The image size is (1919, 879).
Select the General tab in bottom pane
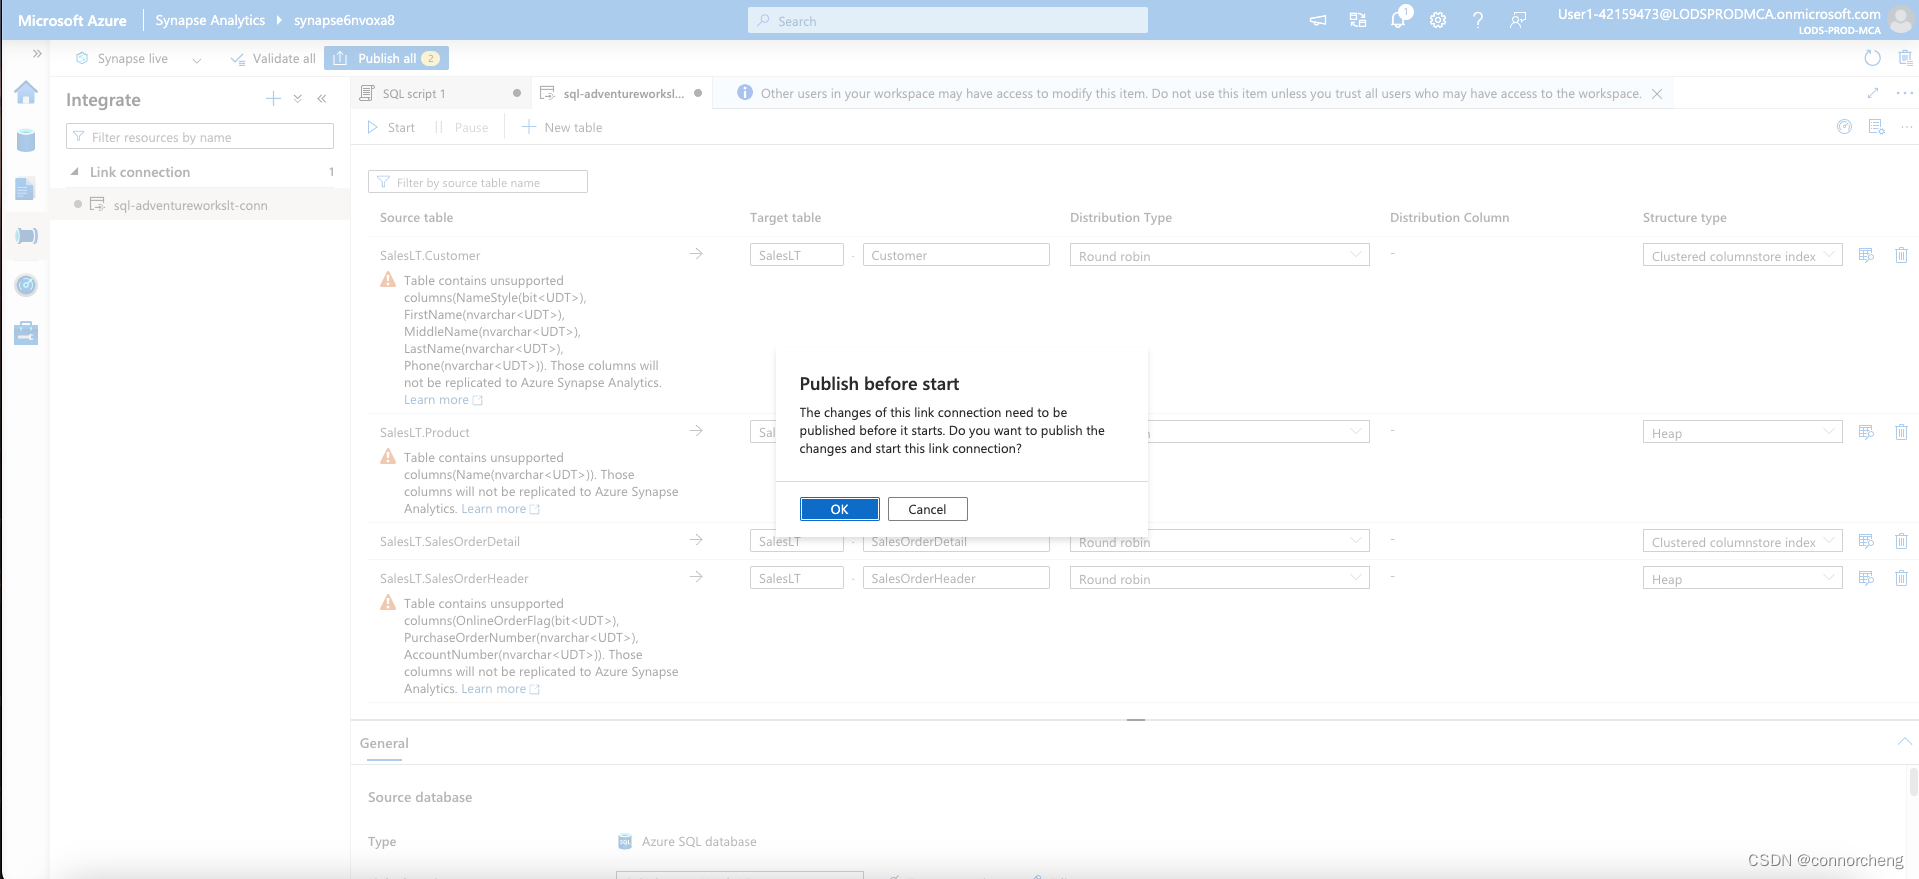[x=384, y=743]
